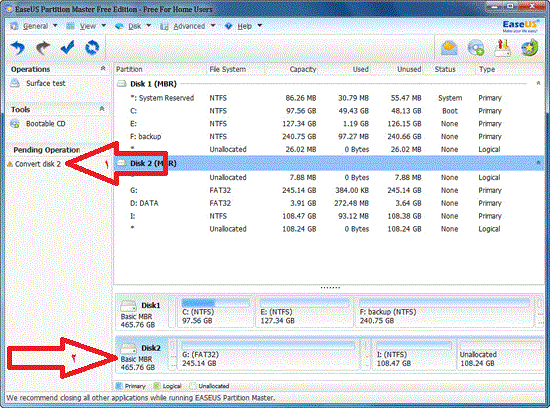The height and width of the screenshot is (408, 550).
Task: Click the G: (FAT32) block in disk map
Action: (268, 354)
